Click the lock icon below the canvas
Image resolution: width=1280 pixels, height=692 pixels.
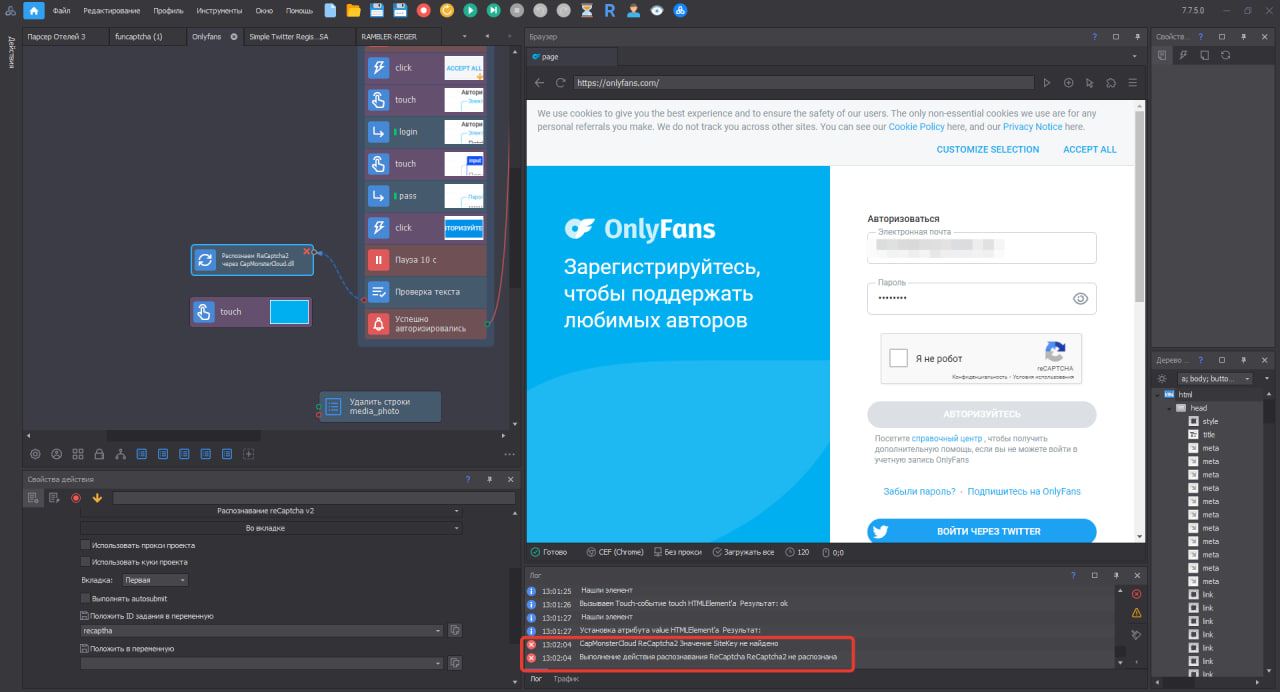(98, 454)
